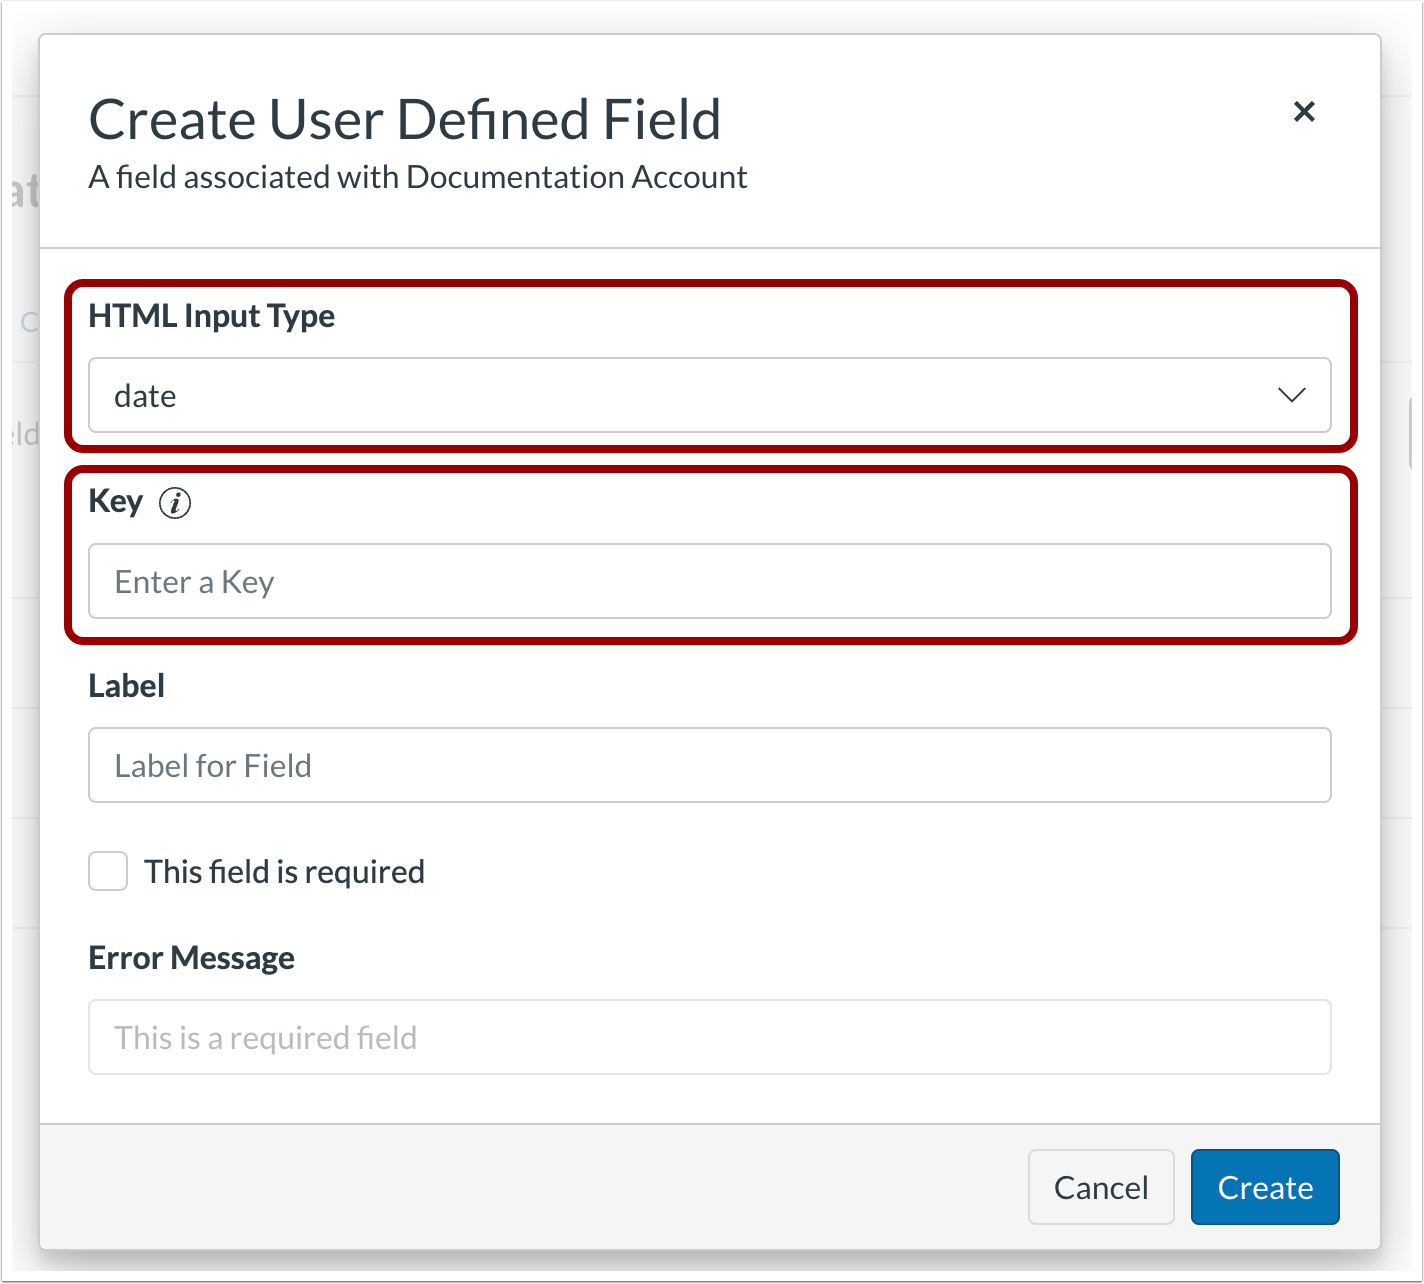Click the Error Message heading label
1424x1284 pixels.
(x=191, y=958)
